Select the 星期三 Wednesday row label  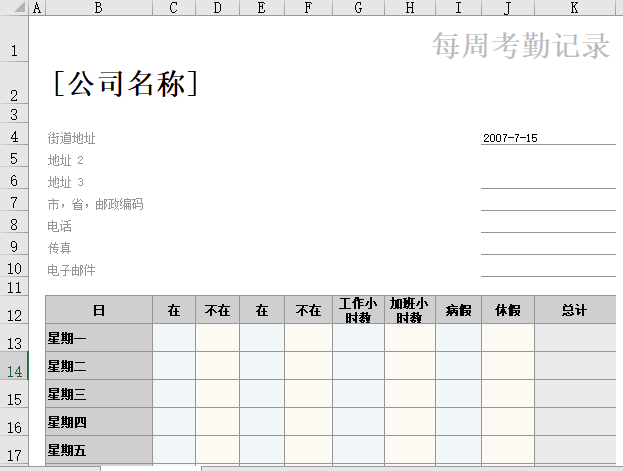coord(98,394)
